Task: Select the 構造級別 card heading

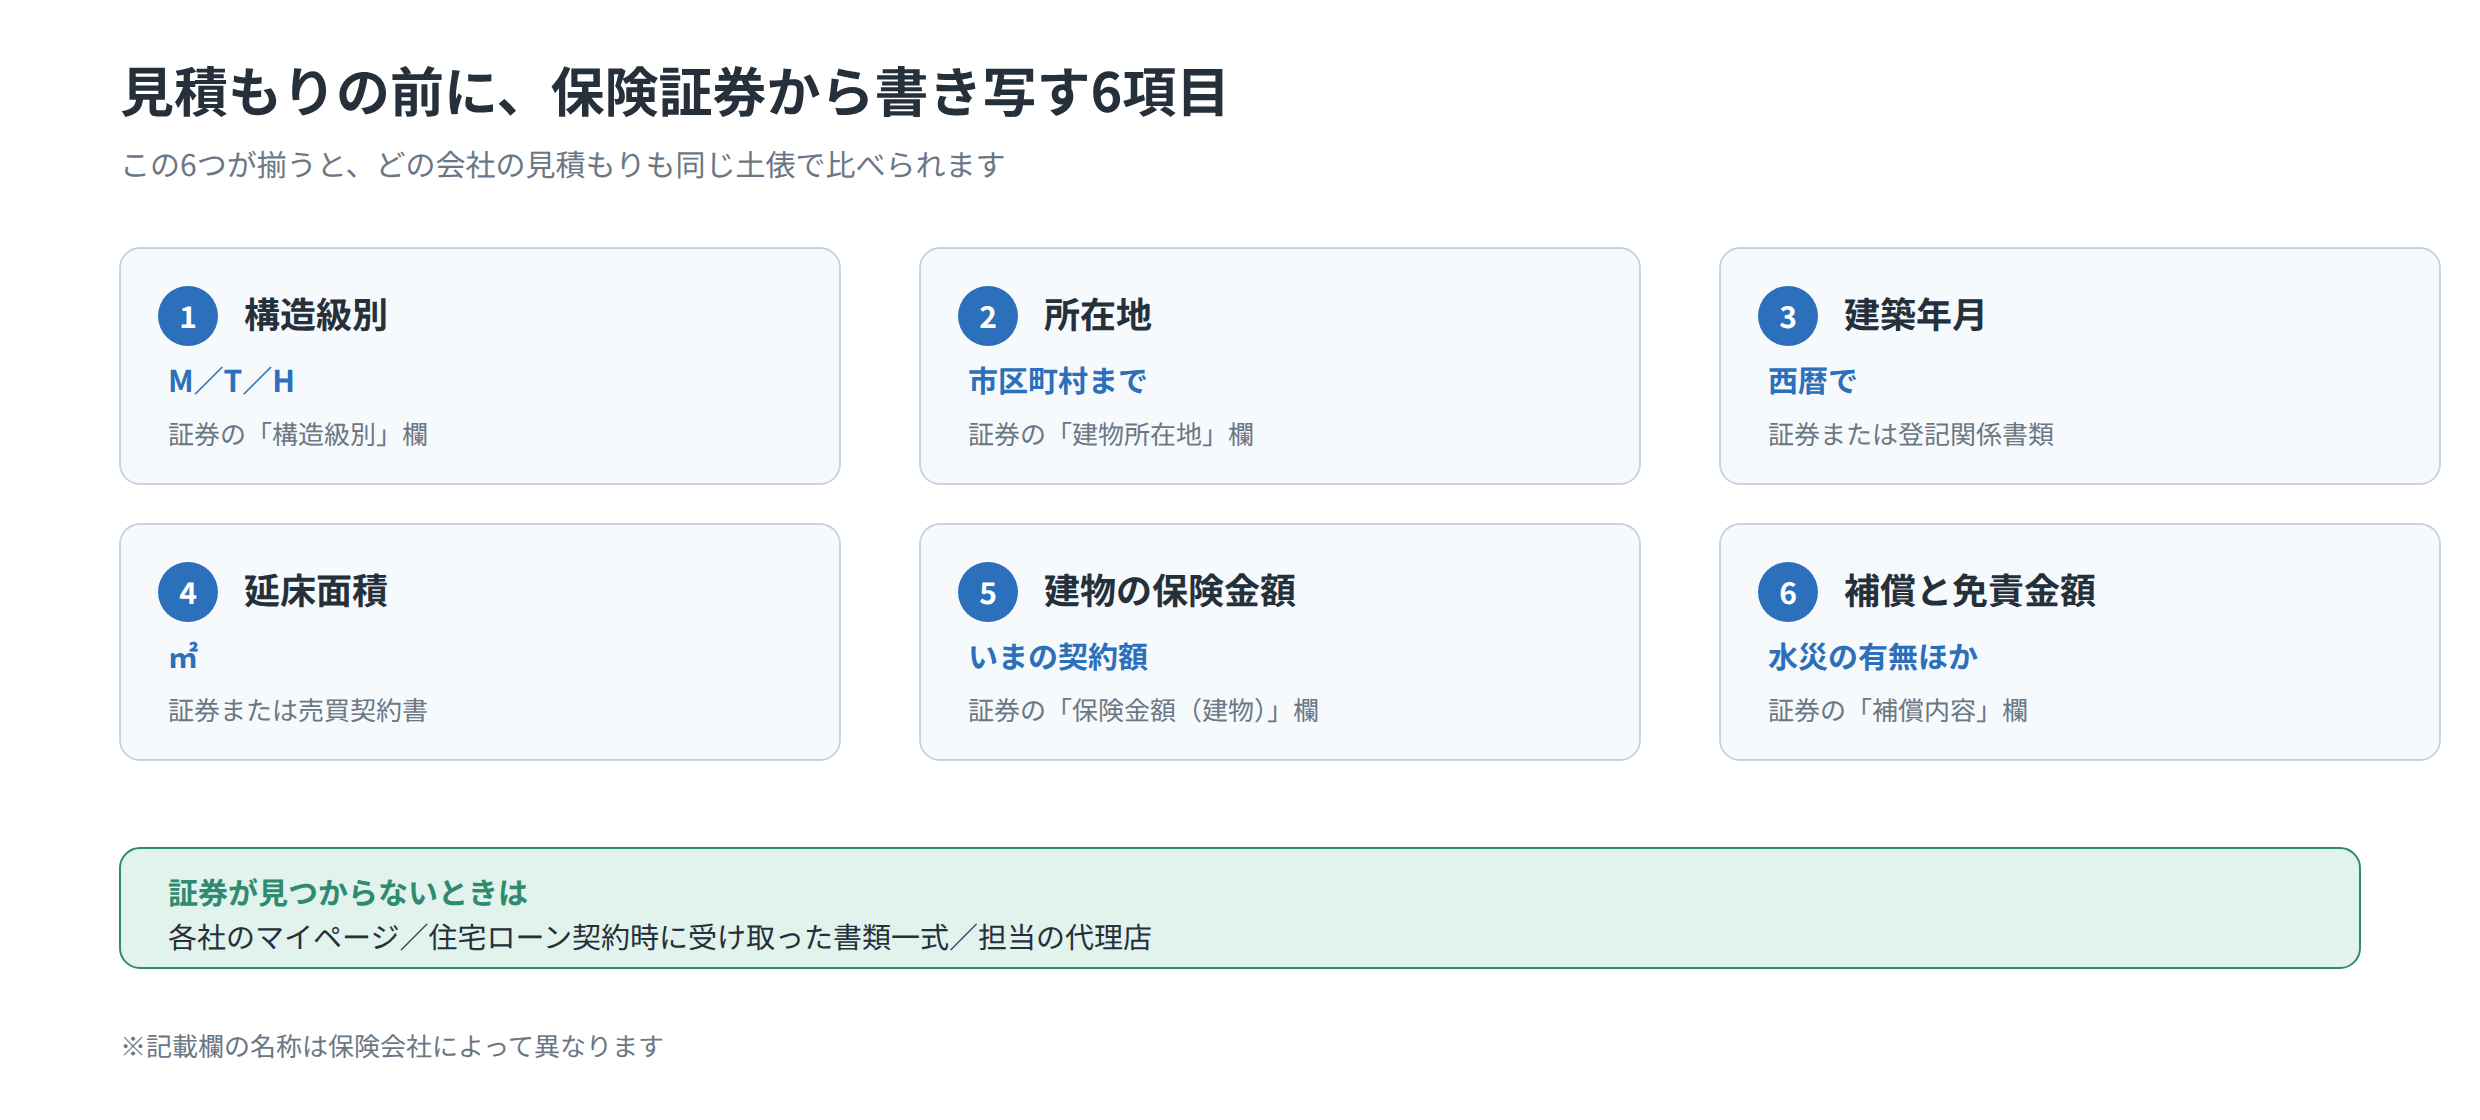Action: (316, 315)
